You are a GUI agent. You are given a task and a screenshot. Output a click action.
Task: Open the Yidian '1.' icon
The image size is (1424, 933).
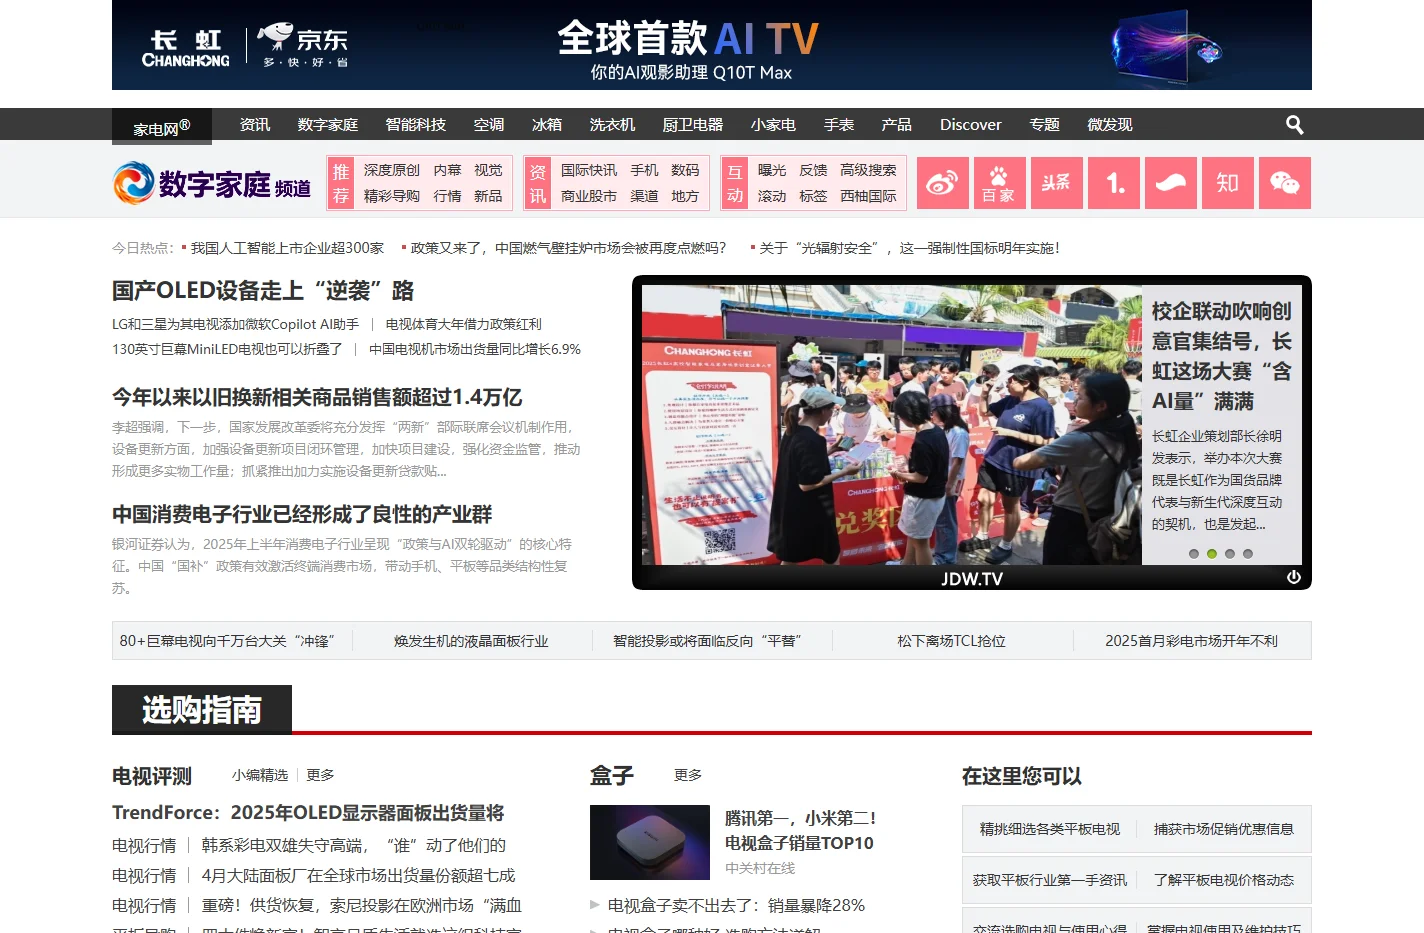(x=1114, y=183)
